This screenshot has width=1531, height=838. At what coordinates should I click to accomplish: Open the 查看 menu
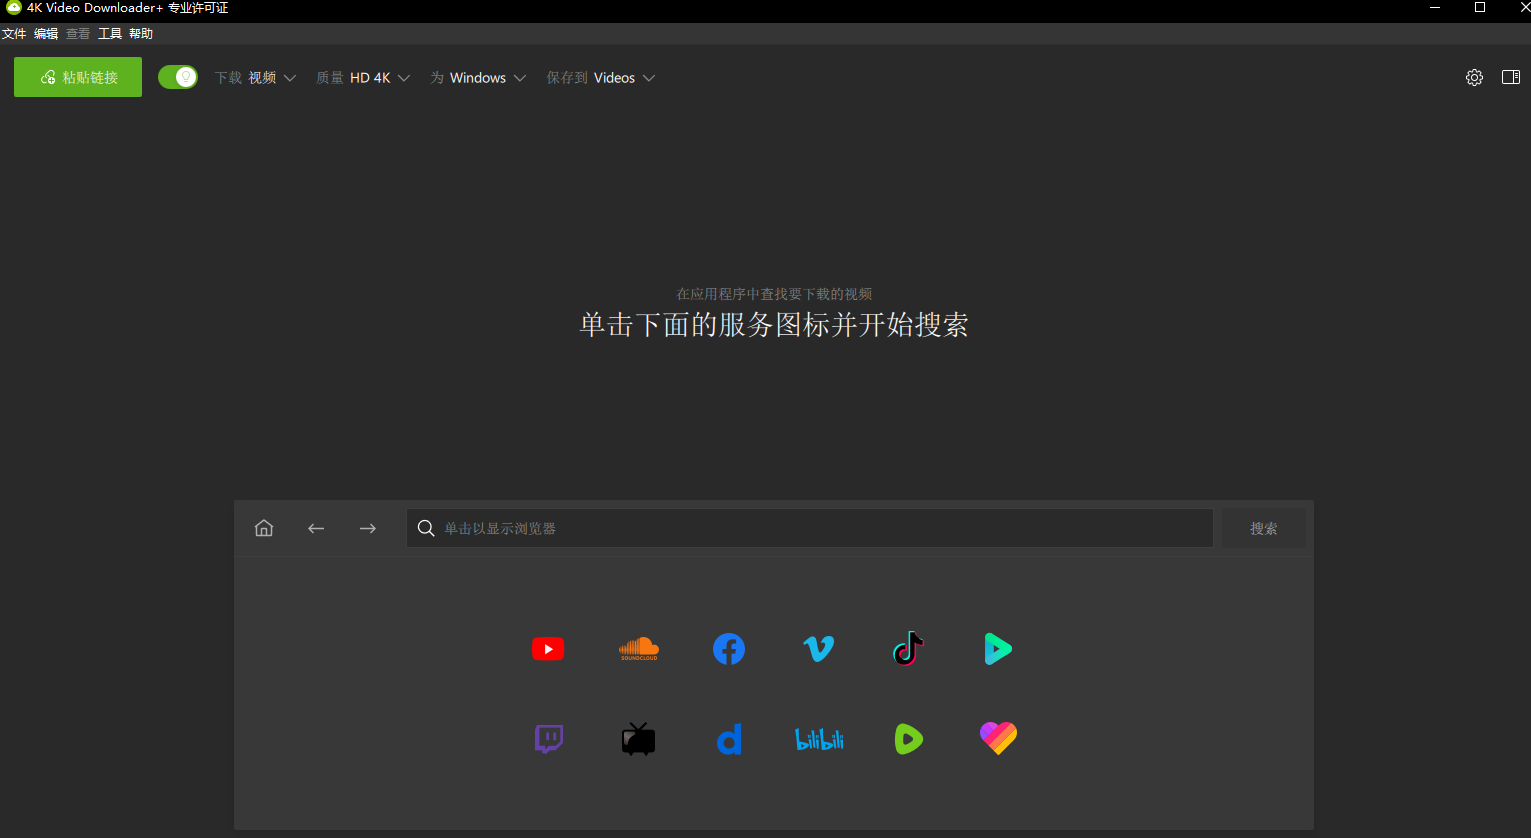coord(78,33)
